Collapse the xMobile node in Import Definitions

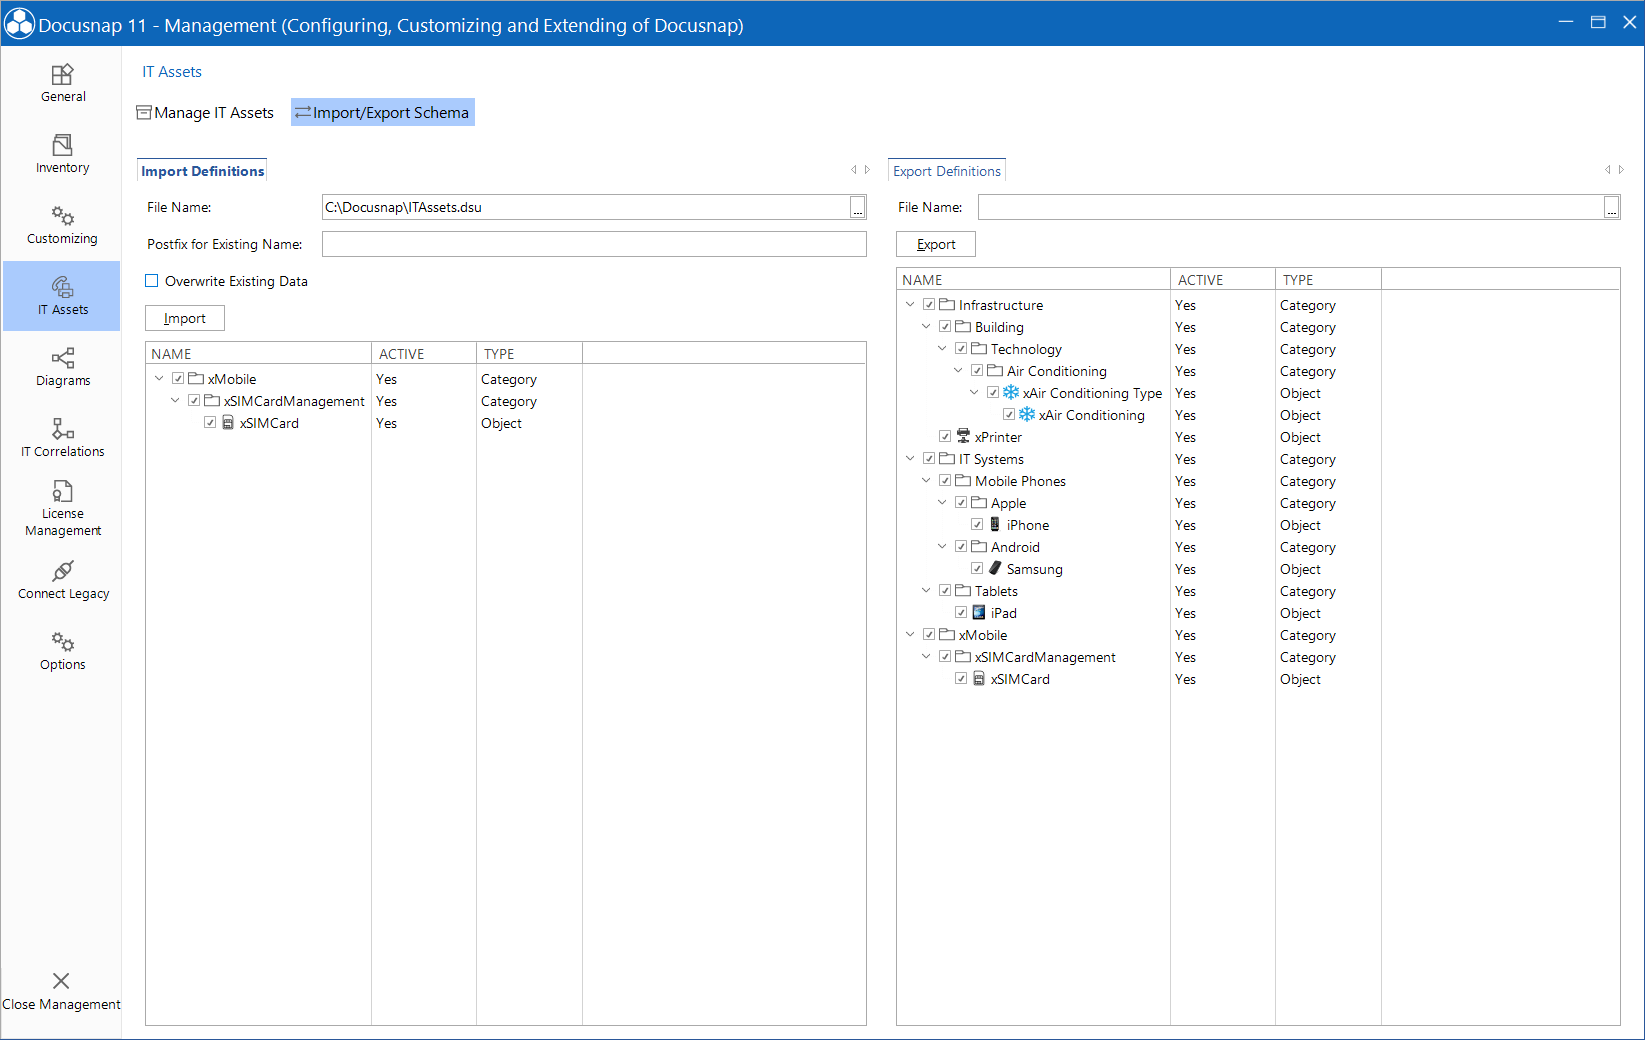[159, 378]
